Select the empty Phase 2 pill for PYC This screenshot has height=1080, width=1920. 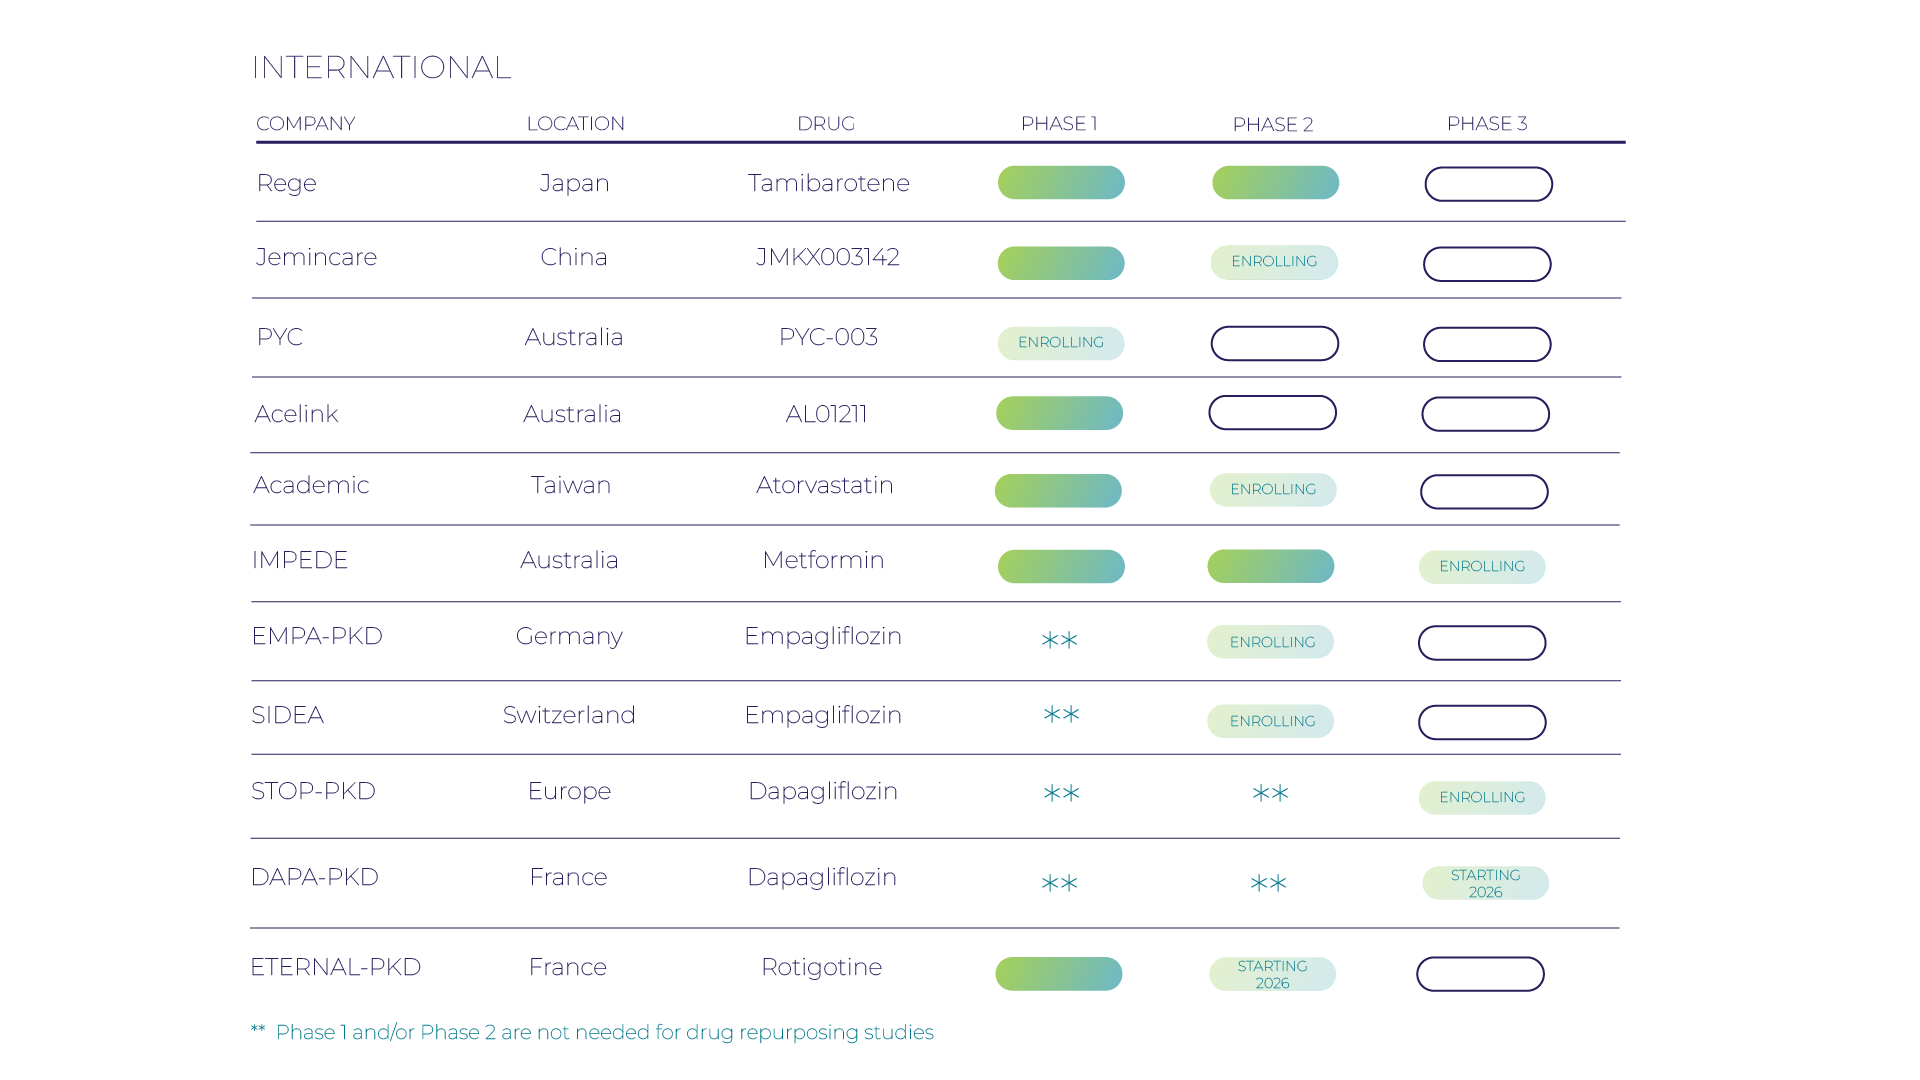(x=1274, y=344)
